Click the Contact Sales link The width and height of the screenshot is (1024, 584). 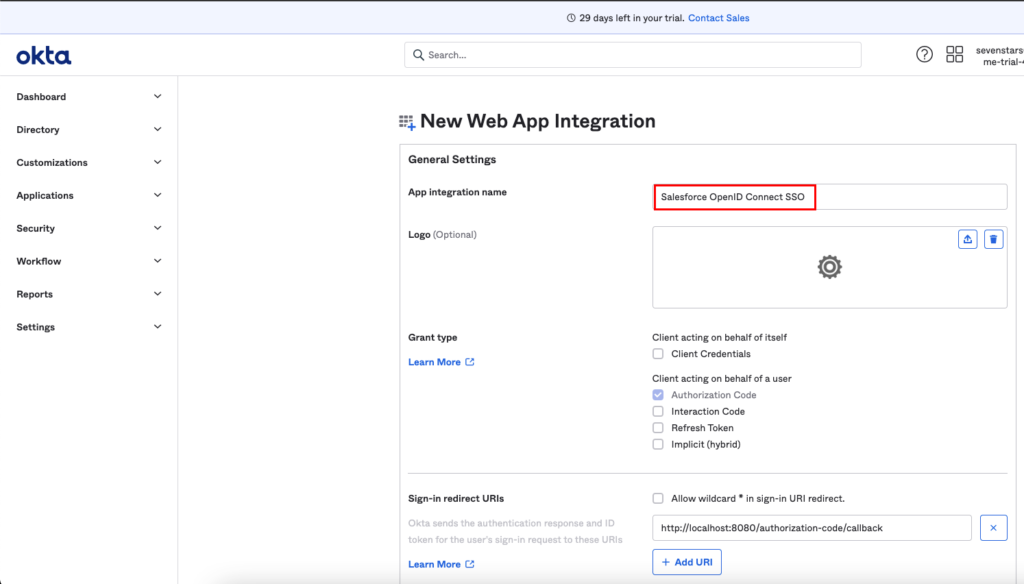coord(718,18)
